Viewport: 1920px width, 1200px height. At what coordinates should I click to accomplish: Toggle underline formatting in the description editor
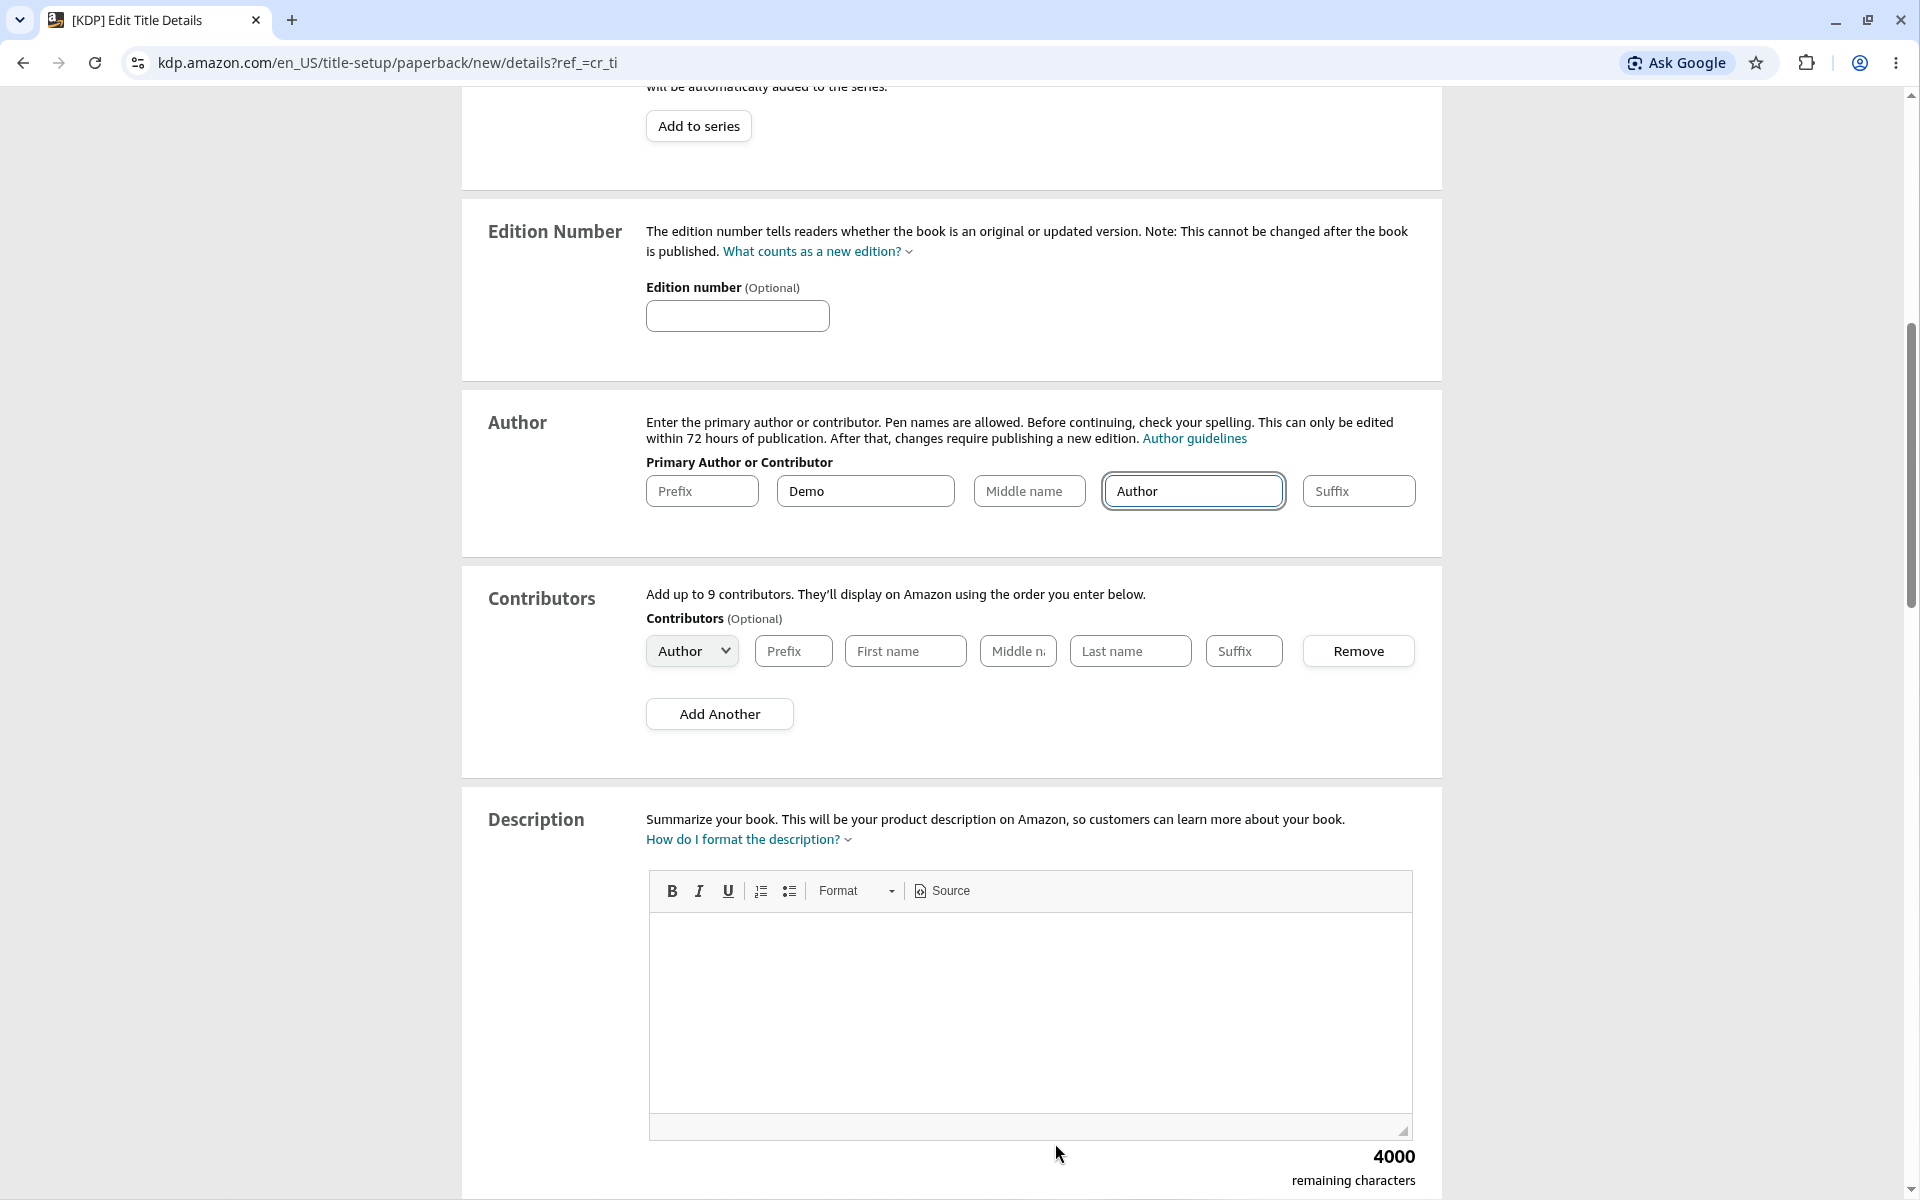pos(728,891)
